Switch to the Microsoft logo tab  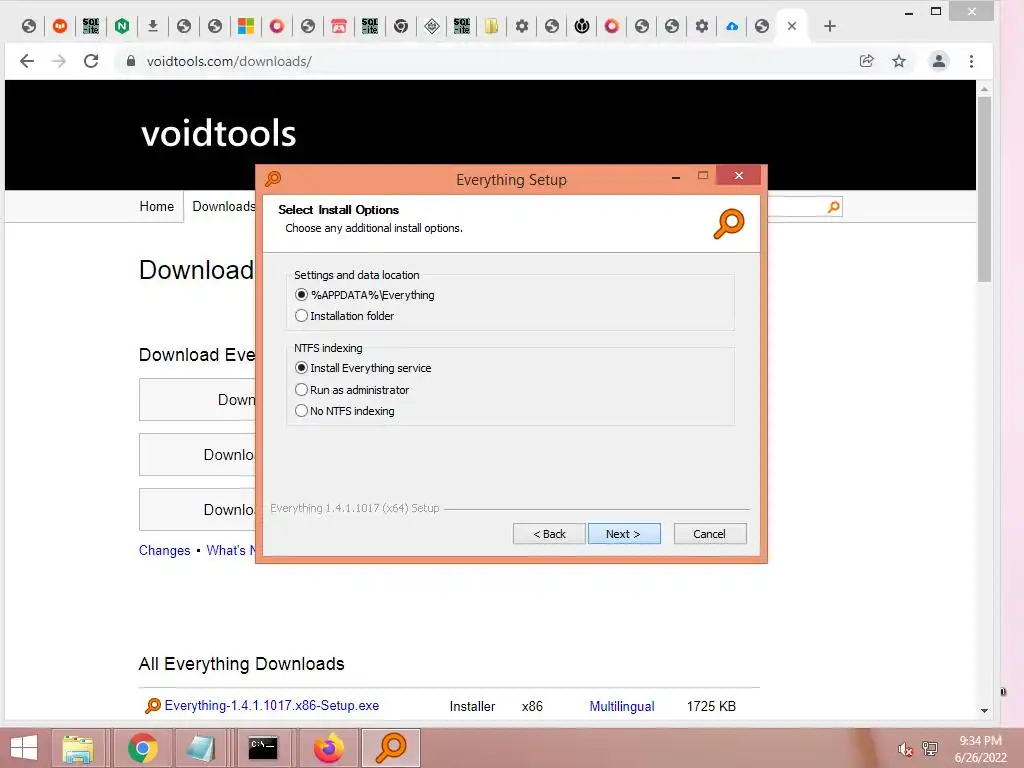246,26
